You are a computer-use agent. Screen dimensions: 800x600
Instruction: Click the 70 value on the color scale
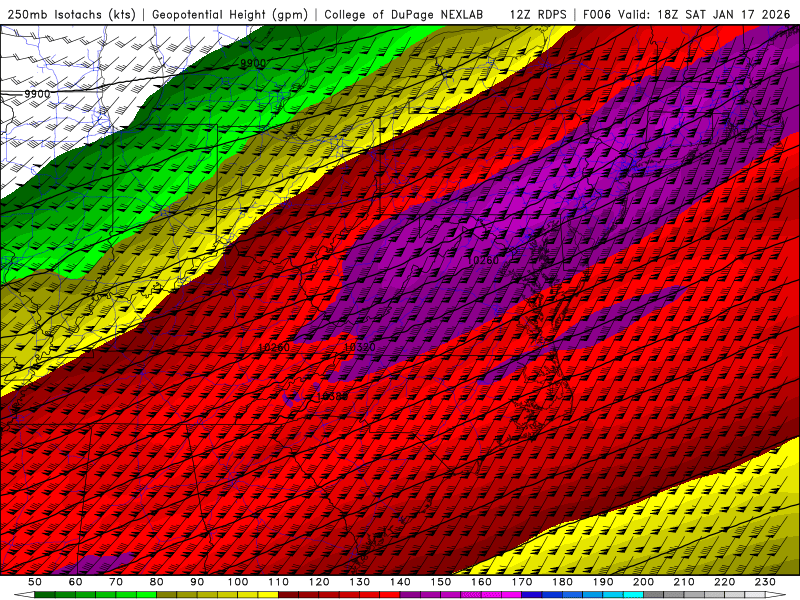point(116,582)
